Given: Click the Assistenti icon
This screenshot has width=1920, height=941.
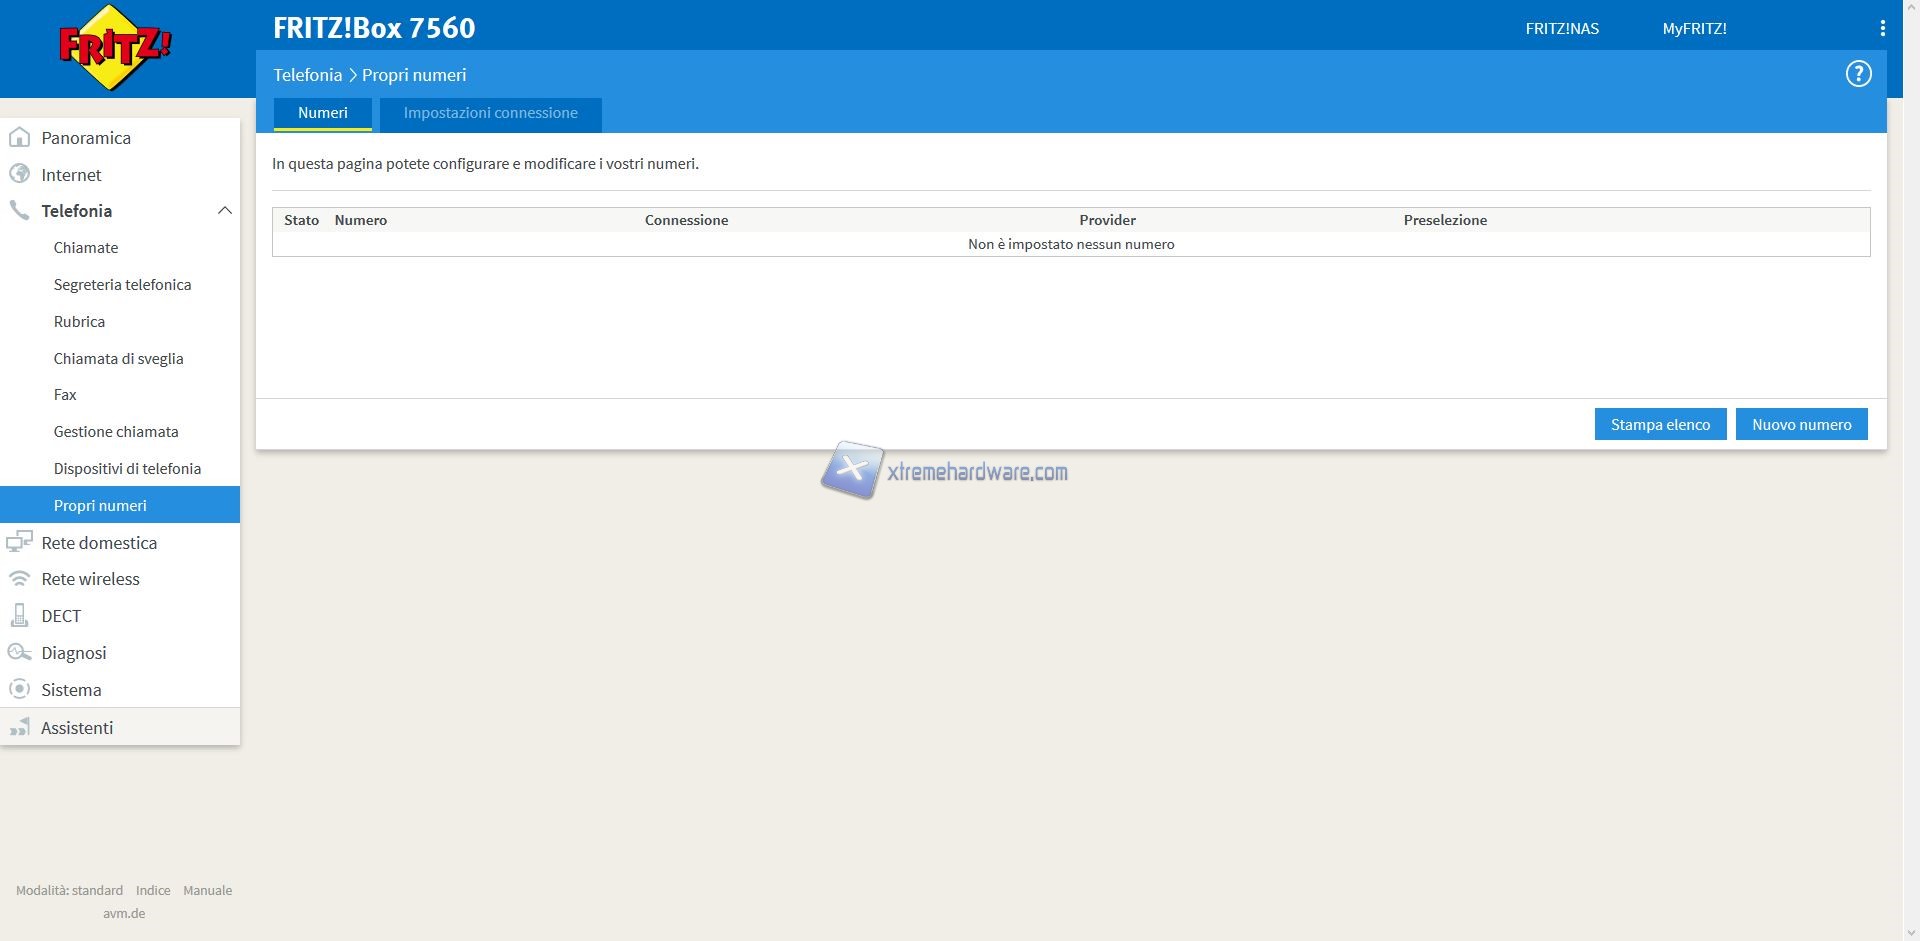Looking at the screenshot, I should tap(19, 728).
